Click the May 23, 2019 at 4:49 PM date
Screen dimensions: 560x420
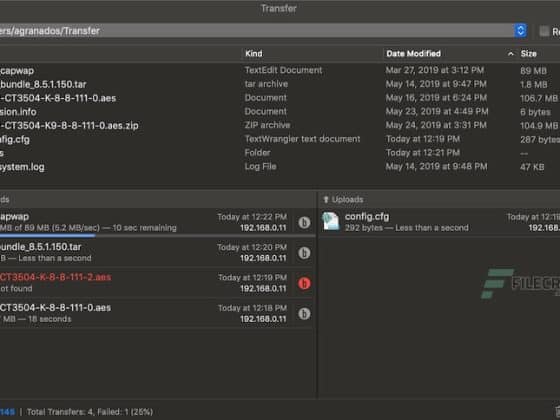[x=436, y=111]
